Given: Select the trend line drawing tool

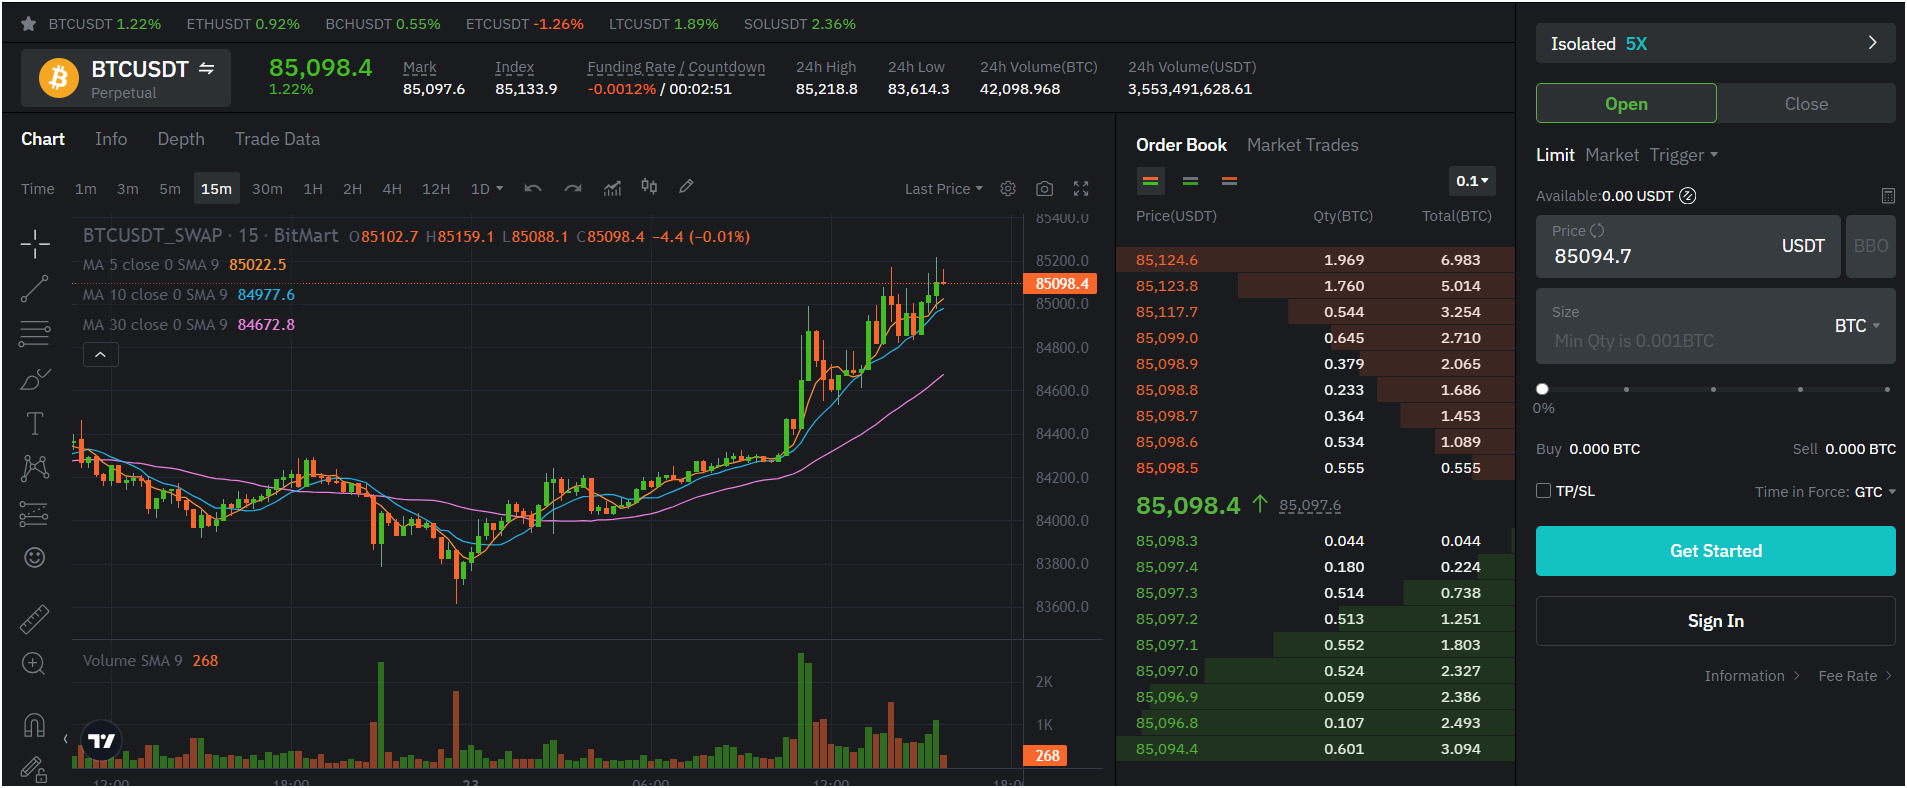Looking at the screenshot, I should click(35, 289).
